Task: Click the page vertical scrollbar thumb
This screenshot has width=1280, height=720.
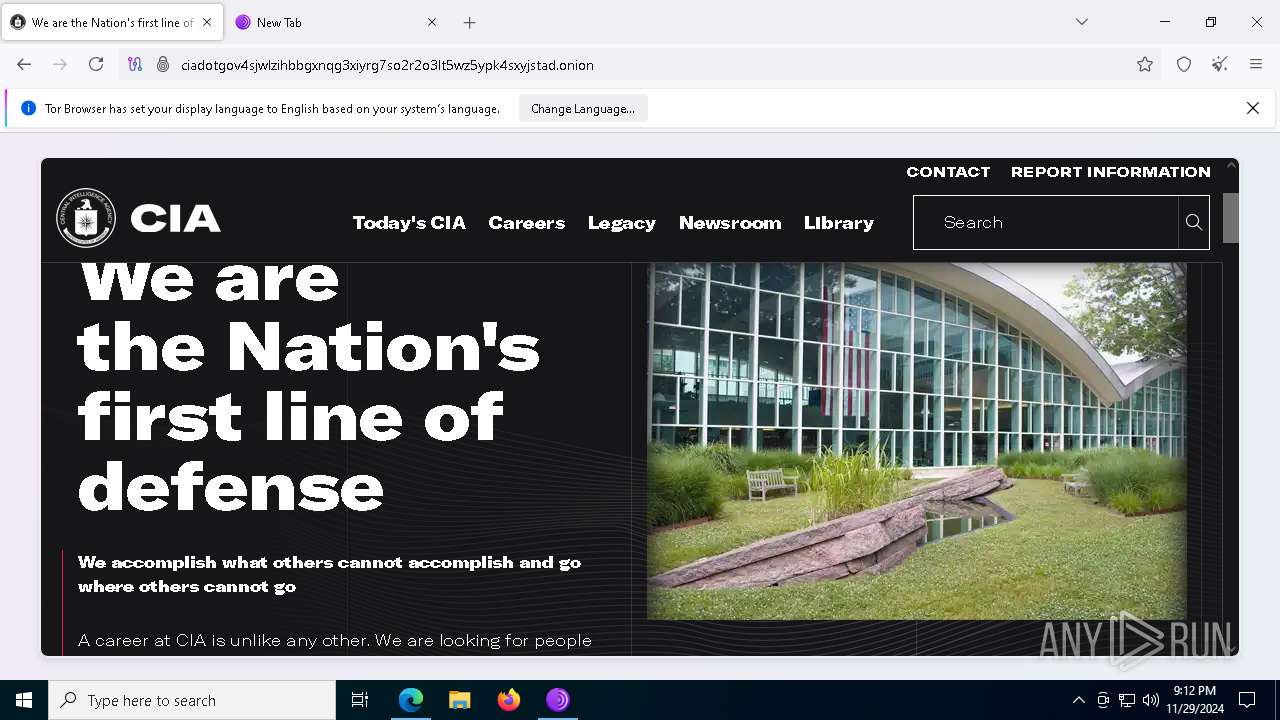Action: click(1231, 217)
